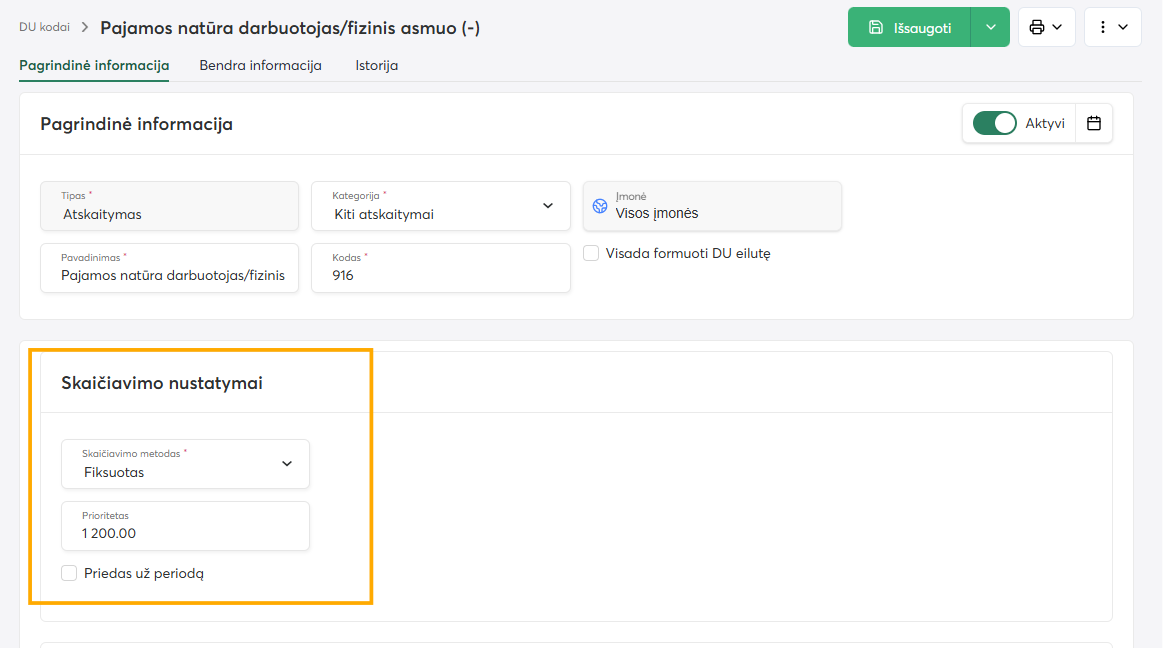The image size is (1163, 648).
Task: Toggle the Aktyvi switch off
Action: 995,123
